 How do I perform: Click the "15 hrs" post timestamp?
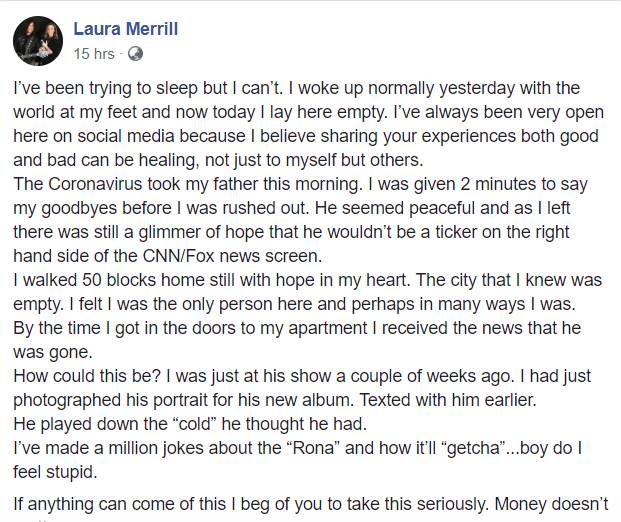(x=93, y=53)
